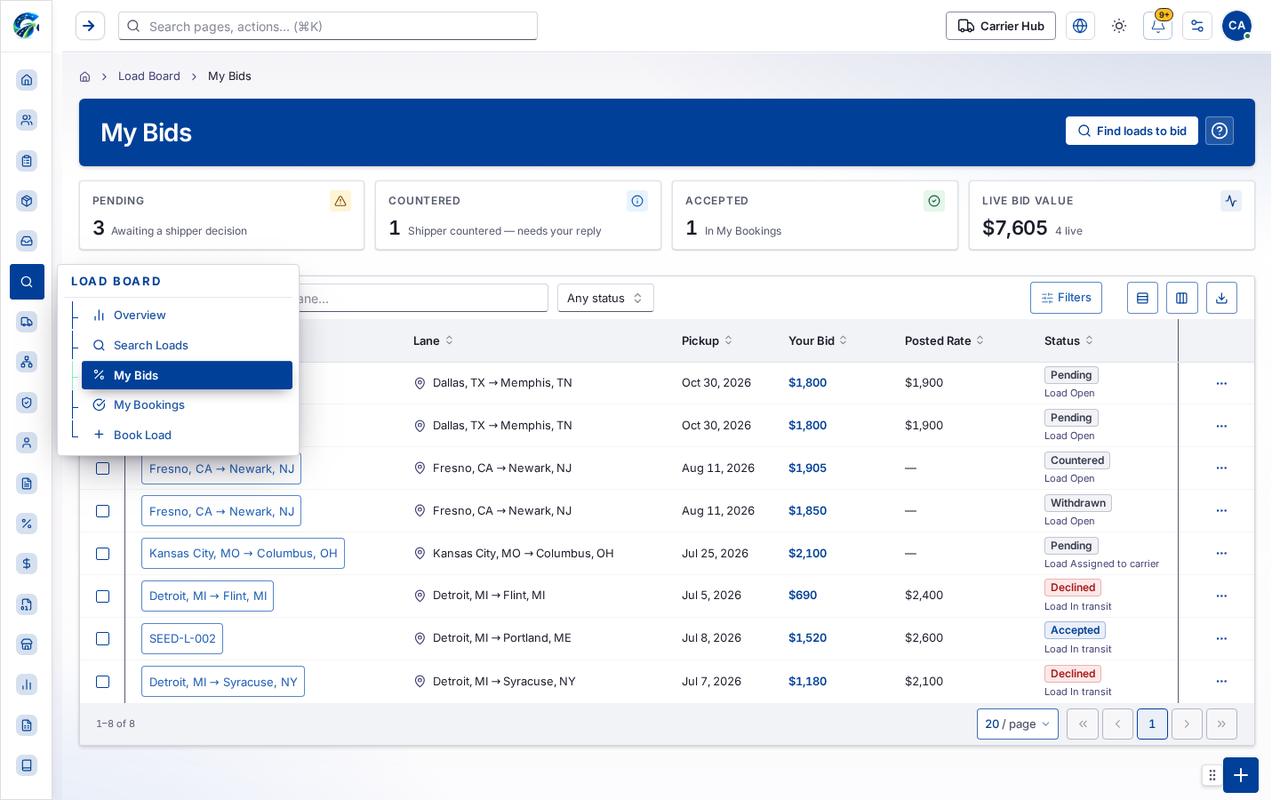Open the column settings icon

tap(1182, 298)
